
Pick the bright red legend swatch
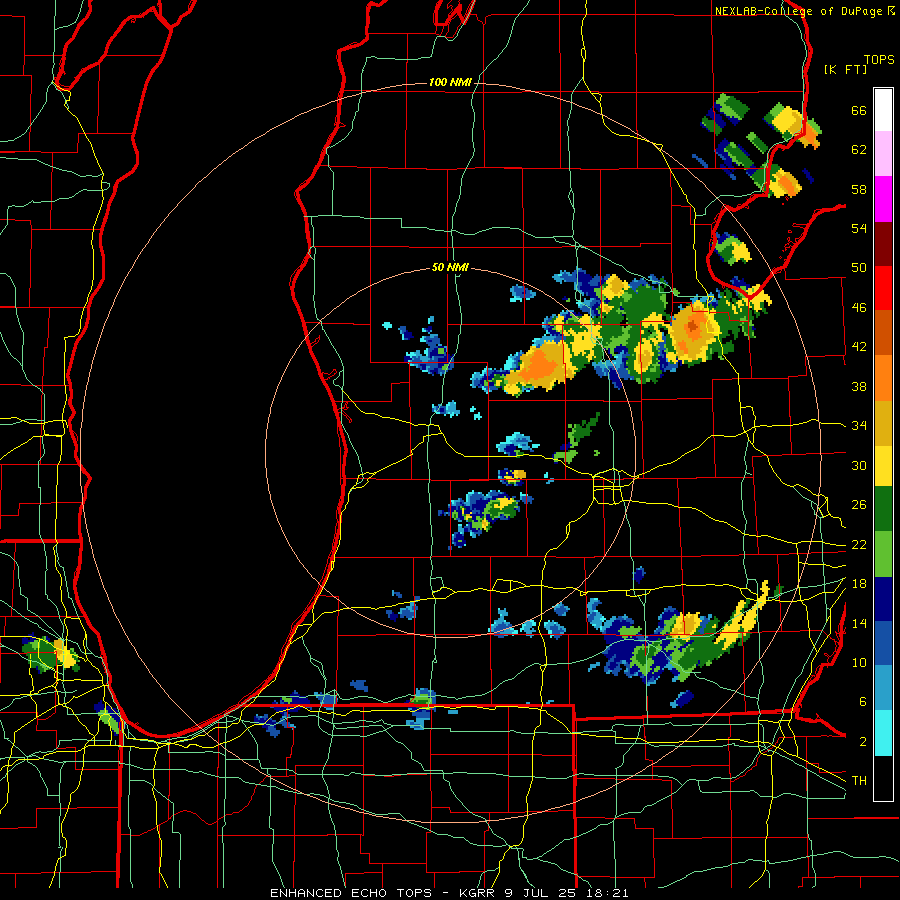pos(883,288)
